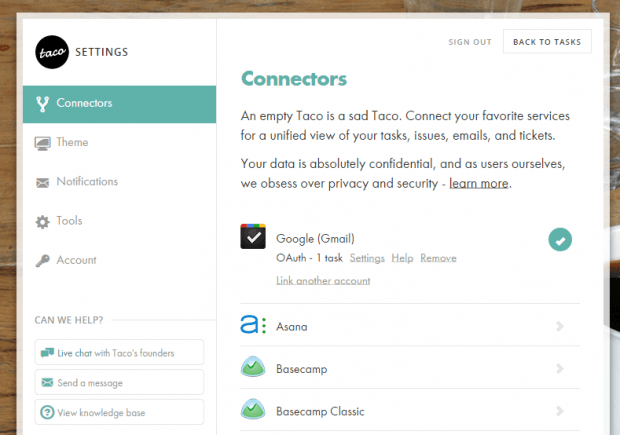This screenshot has width=620, height=435.
Task: Click Link another account
Action: pyautogui.click(x=323, y=281)
